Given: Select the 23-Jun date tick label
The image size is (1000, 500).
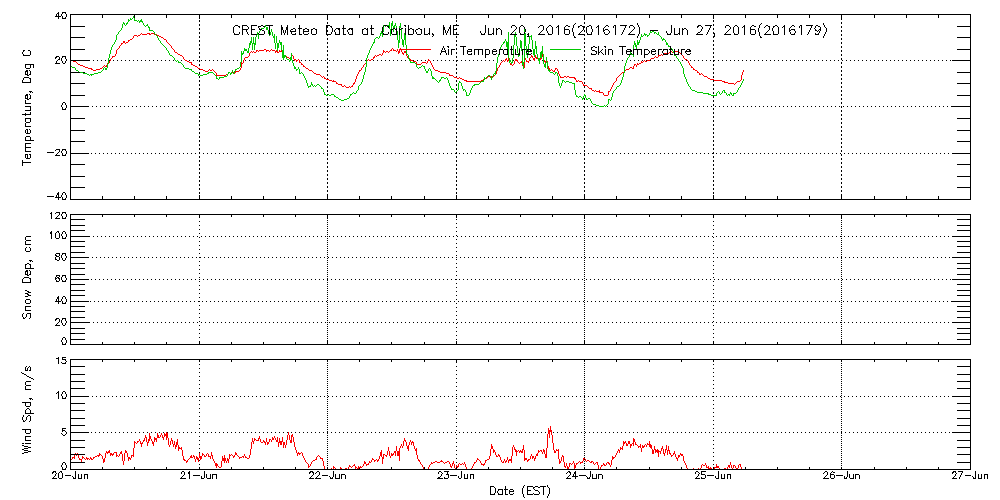Looking at the screenshot, I should tap(456, 476).
